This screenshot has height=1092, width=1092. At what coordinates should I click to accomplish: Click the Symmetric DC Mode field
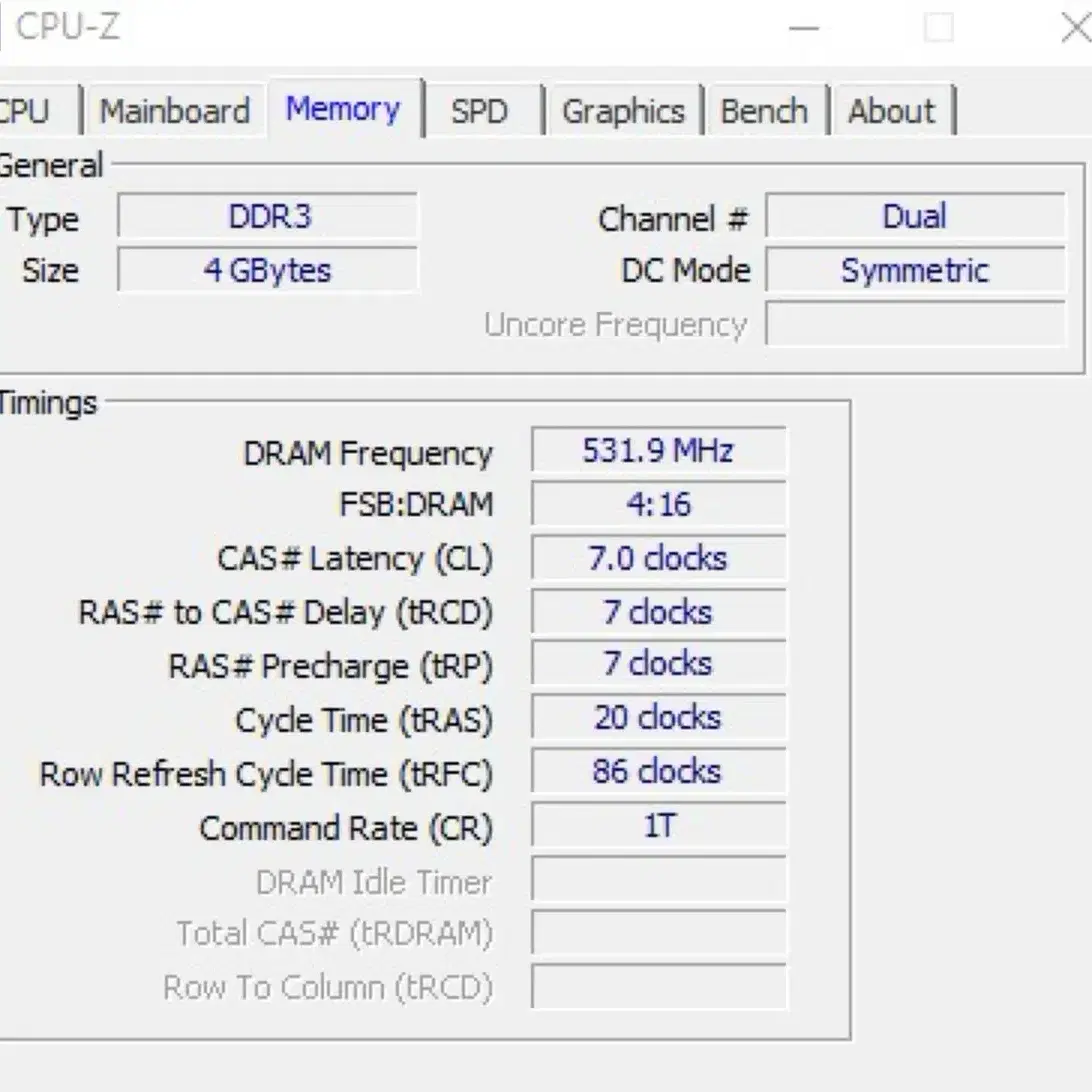(x=915, y=270)
